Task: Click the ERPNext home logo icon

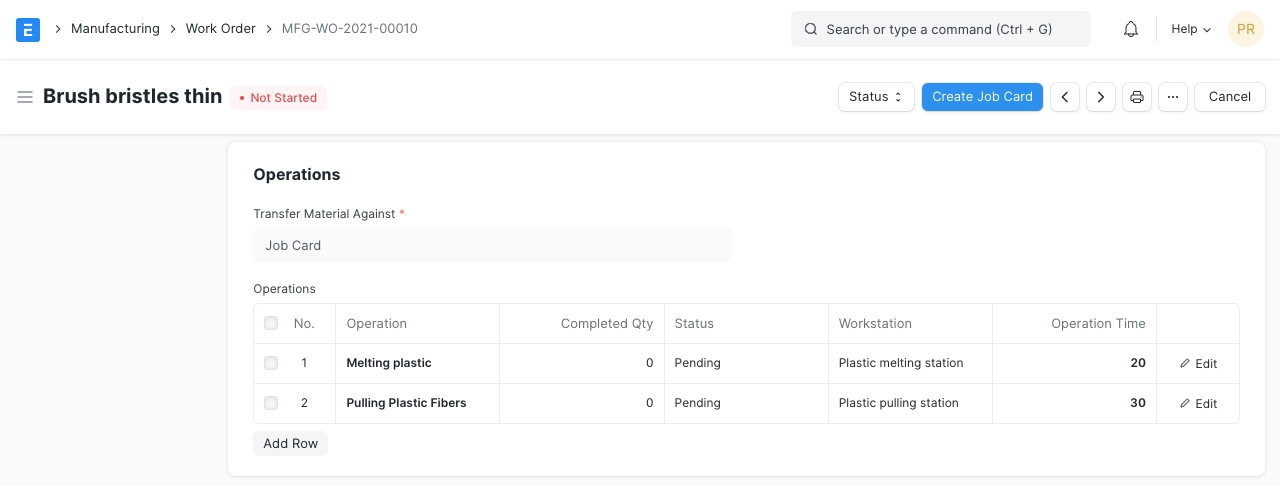Action: click(28, 29)
